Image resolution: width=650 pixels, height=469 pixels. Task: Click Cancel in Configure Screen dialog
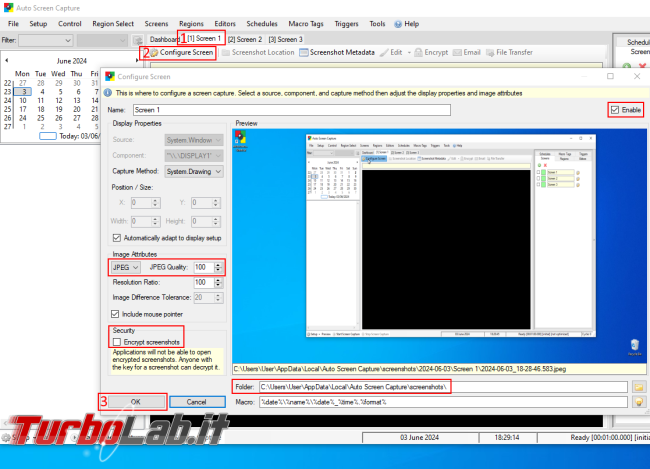[x=196, y=402]
